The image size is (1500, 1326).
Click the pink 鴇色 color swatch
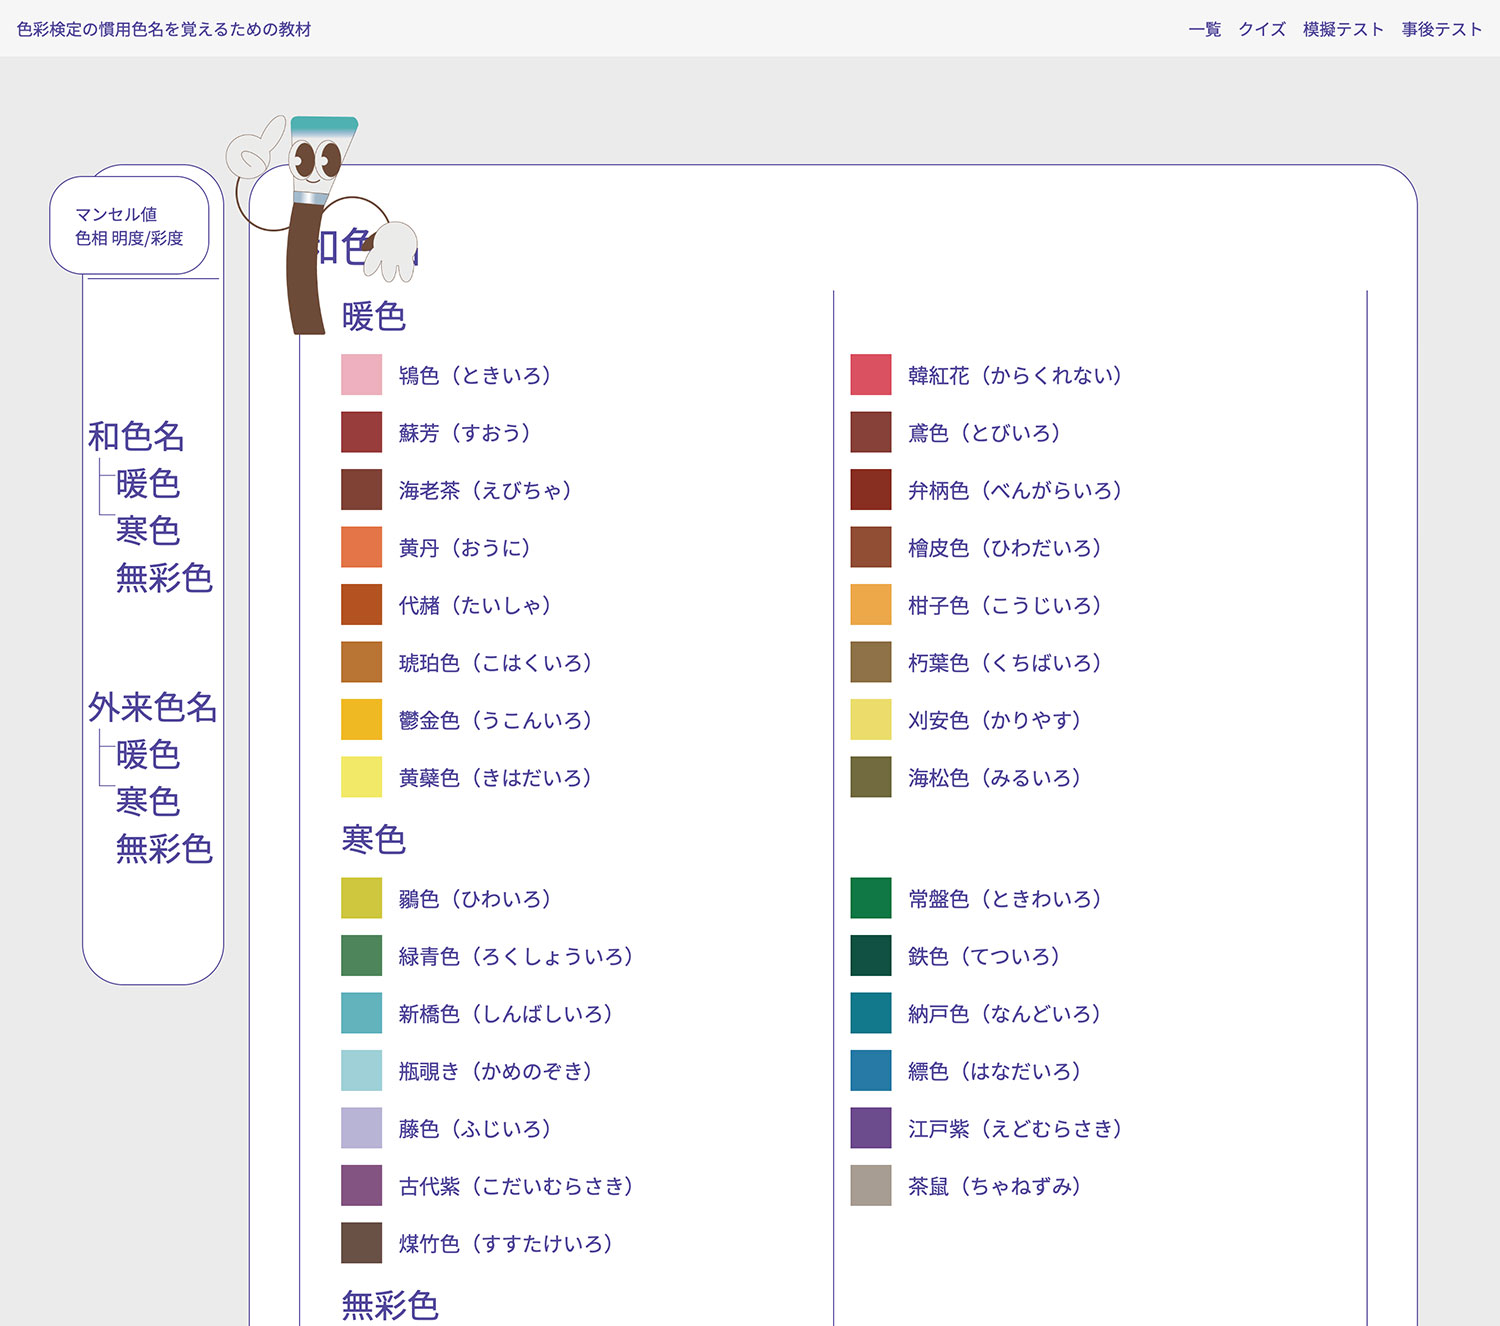click(361, 375)
